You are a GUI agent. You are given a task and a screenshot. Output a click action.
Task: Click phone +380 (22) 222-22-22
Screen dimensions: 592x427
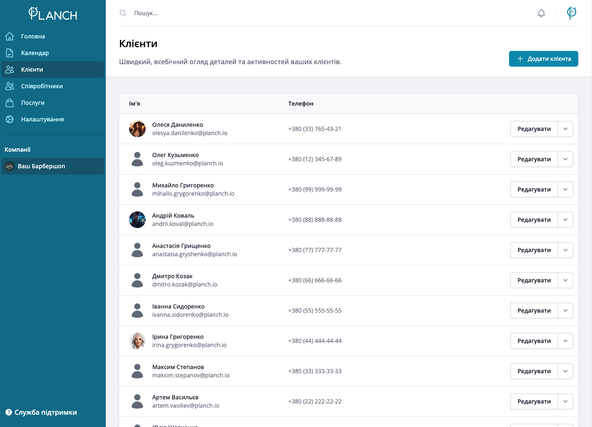click(x=315, y=401)
